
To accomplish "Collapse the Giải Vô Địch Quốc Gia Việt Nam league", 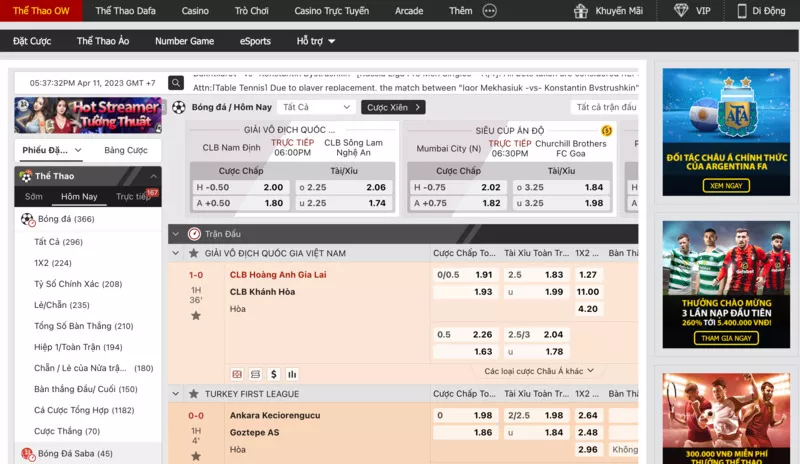I will pos(176,253).
